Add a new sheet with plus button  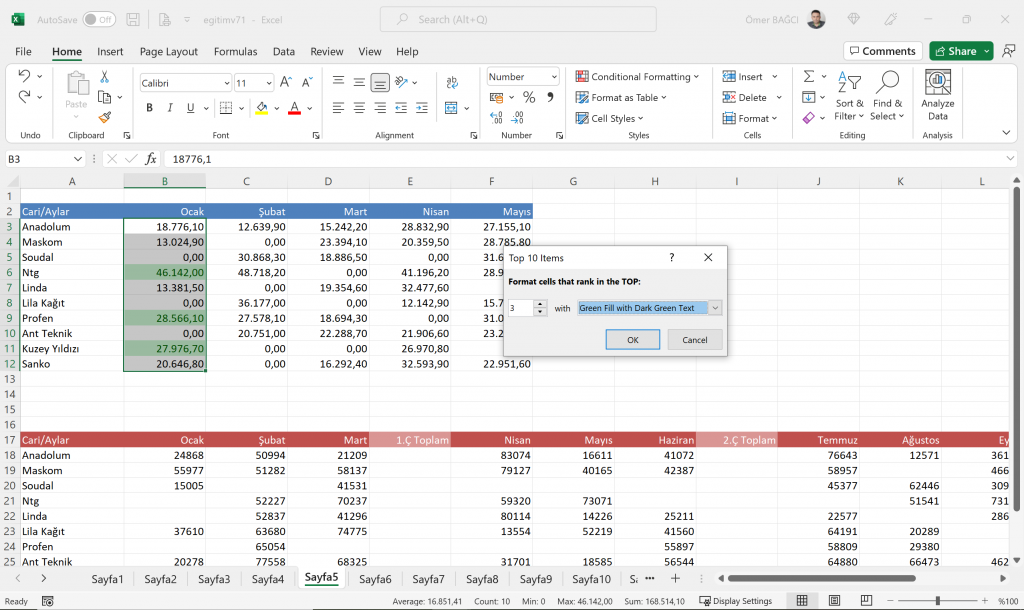(675, 579)
